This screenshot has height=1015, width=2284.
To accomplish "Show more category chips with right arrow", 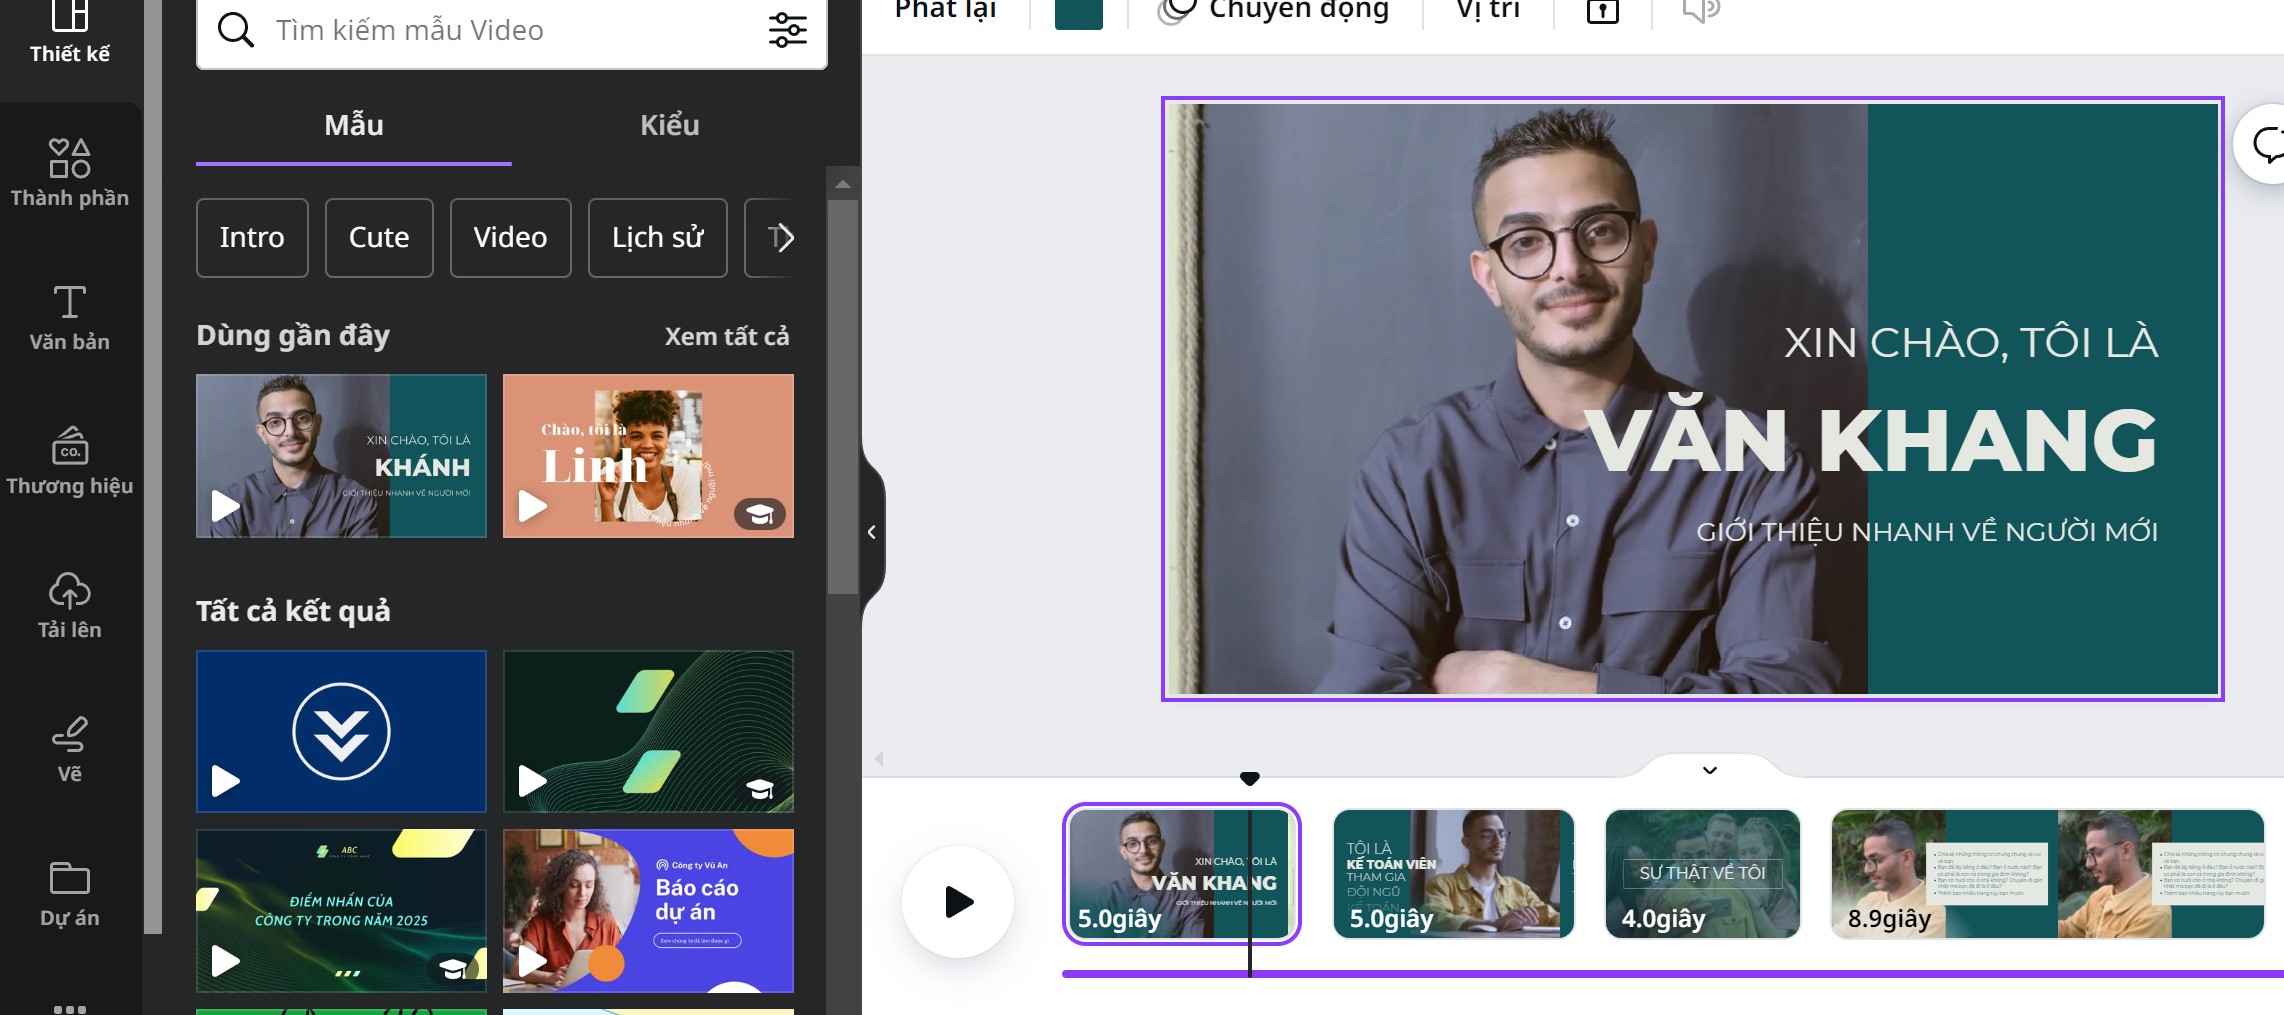I will 784,238.
